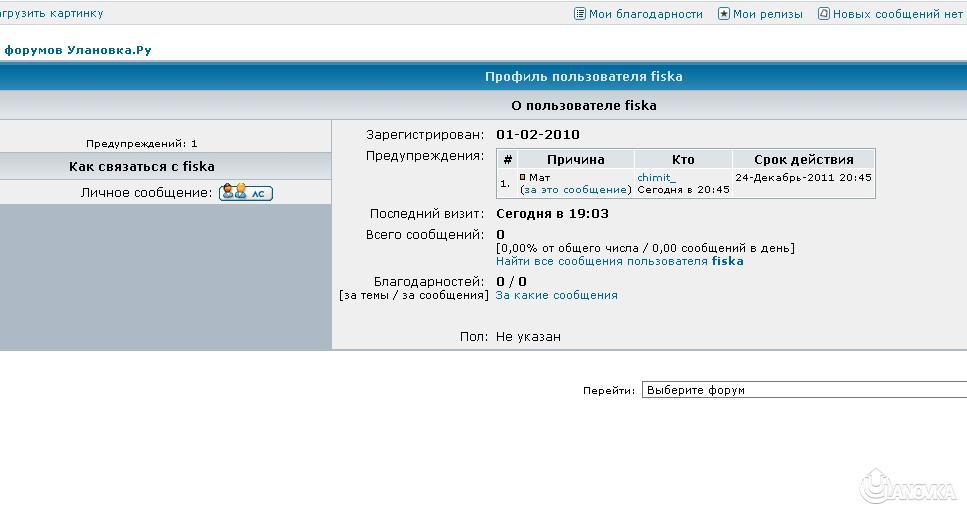Viewport: 967px width, 512px height.
Task: Click registration date '01-02-2010'
Action: point(538,135)
